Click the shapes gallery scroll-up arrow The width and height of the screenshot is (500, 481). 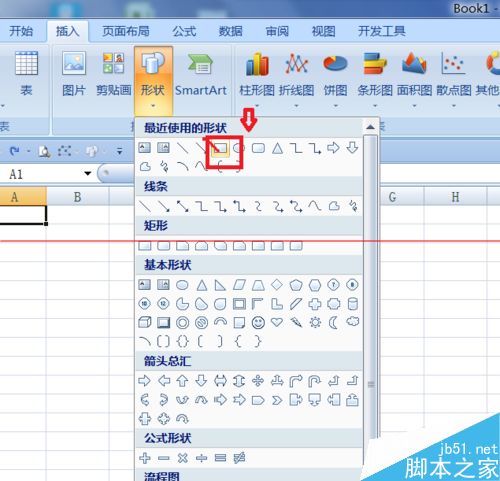pos(370,127)
